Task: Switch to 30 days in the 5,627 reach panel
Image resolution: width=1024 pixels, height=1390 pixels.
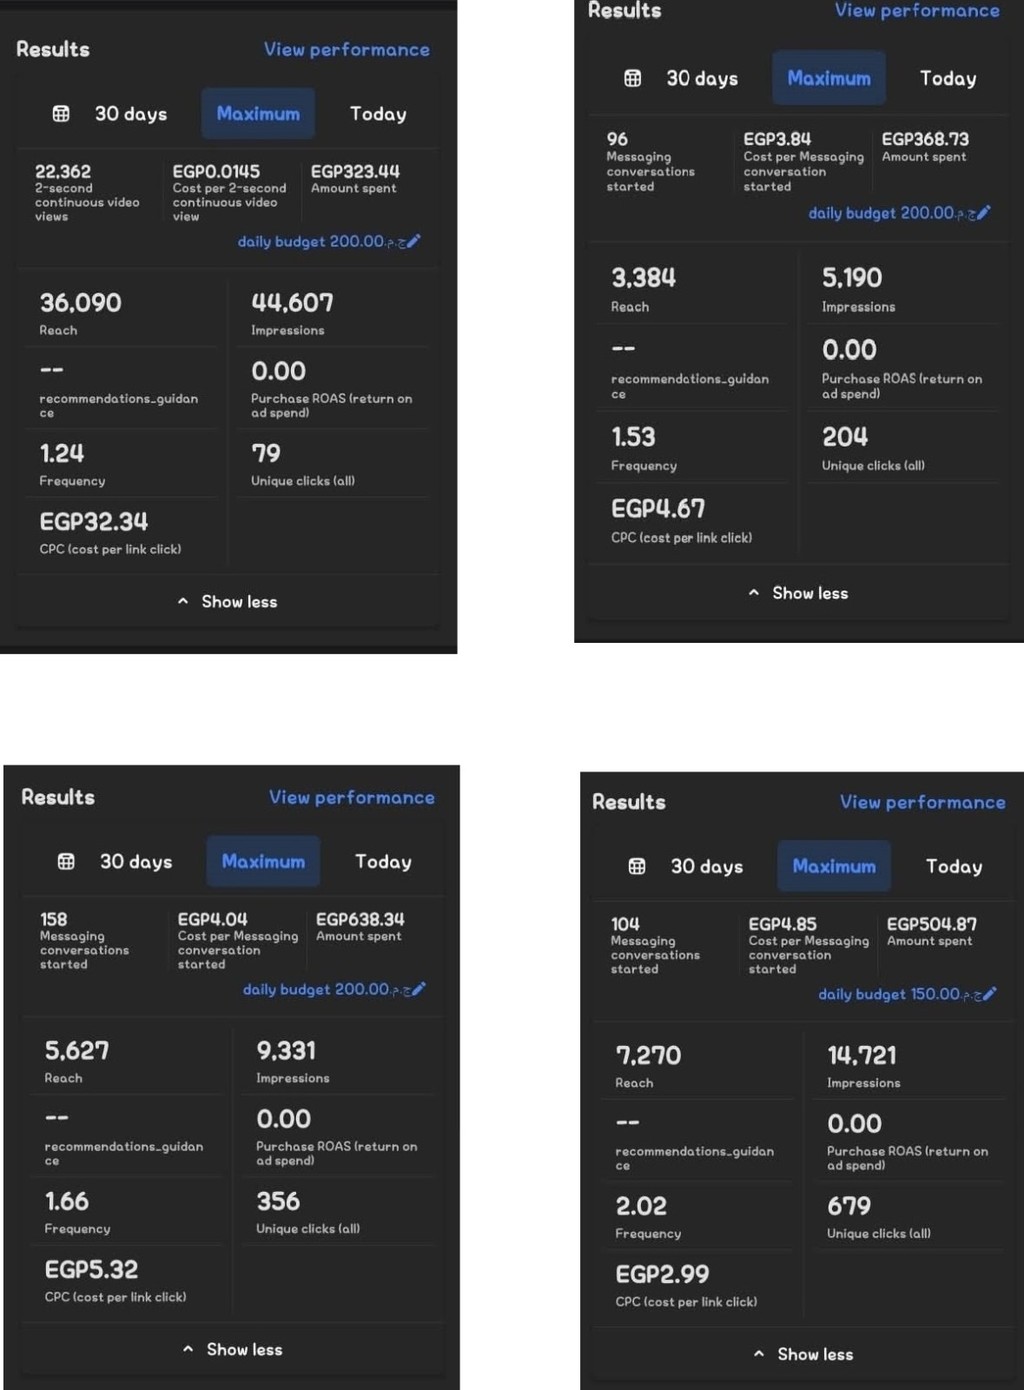Action: 135,862
